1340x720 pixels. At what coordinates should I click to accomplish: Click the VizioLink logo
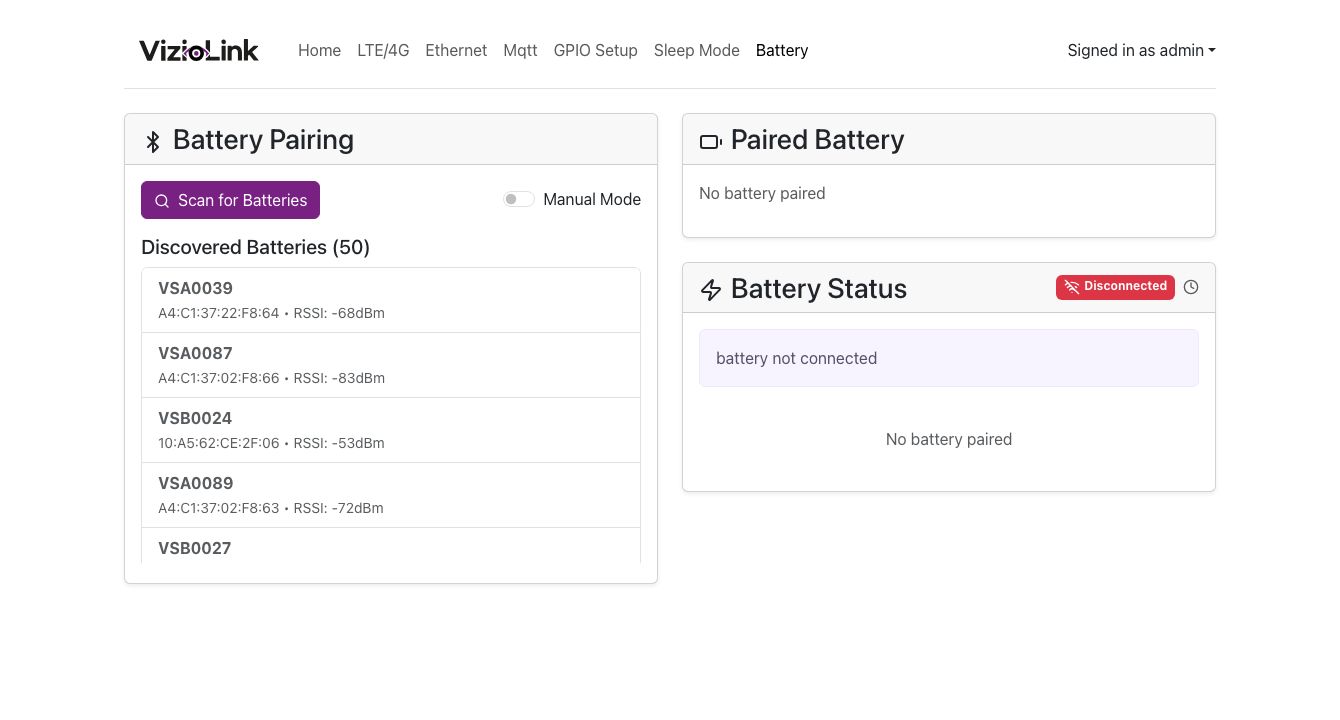[x=199, y=50]
